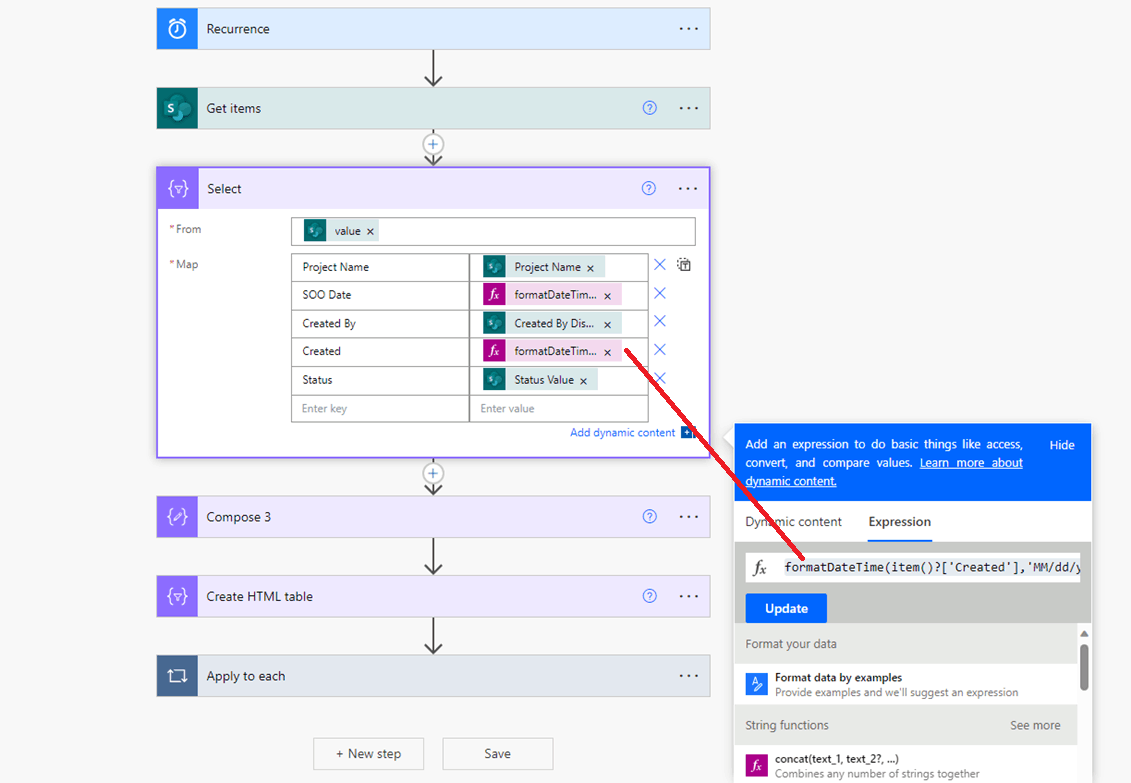The image size is (1131, 783).
Task: Open the SOO Date formatDateTime expression
Action: click(x=554, y=295)
